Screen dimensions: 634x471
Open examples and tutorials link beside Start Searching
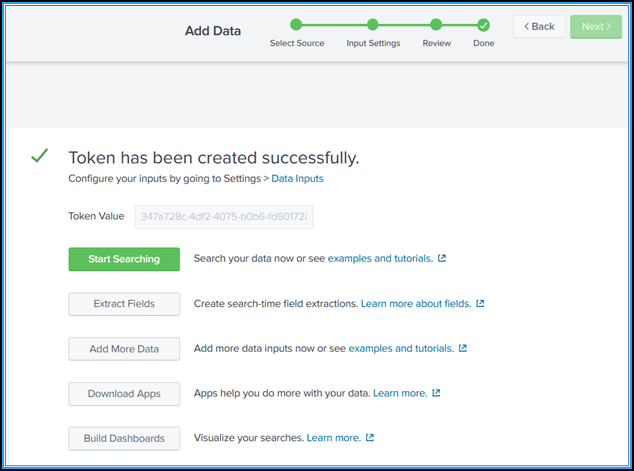(x=380, y=258)
